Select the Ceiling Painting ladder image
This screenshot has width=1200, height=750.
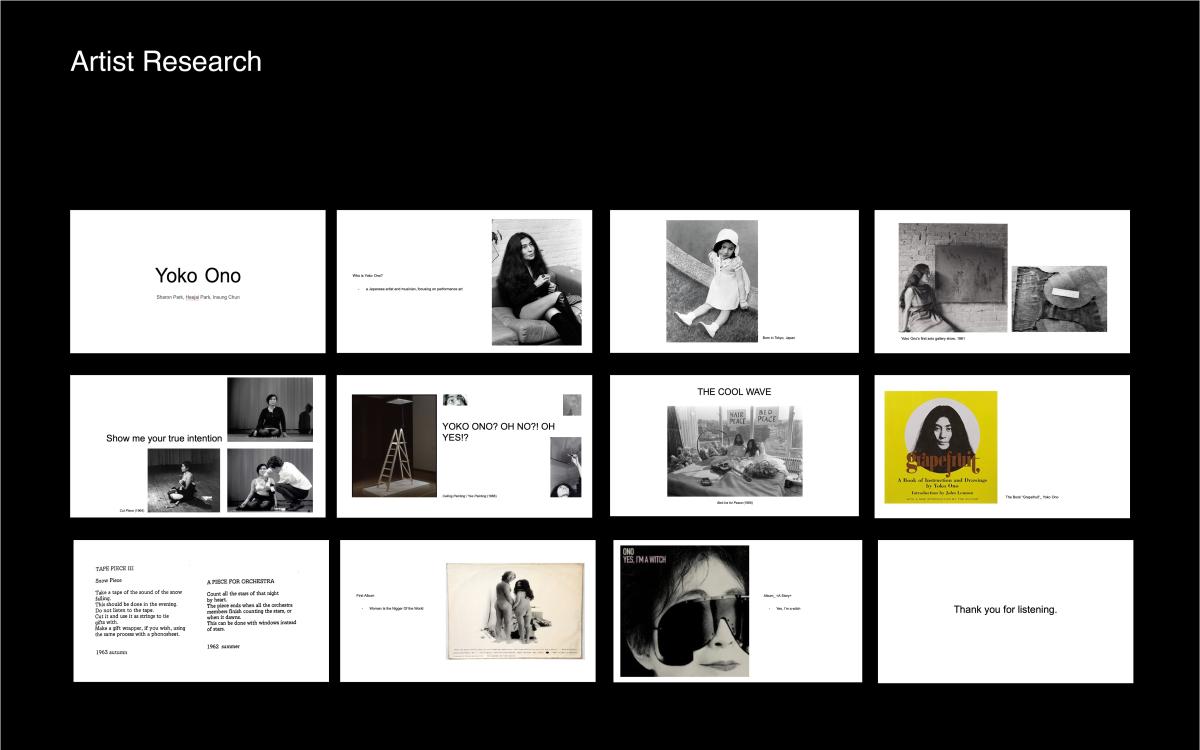tap(394, 445)
